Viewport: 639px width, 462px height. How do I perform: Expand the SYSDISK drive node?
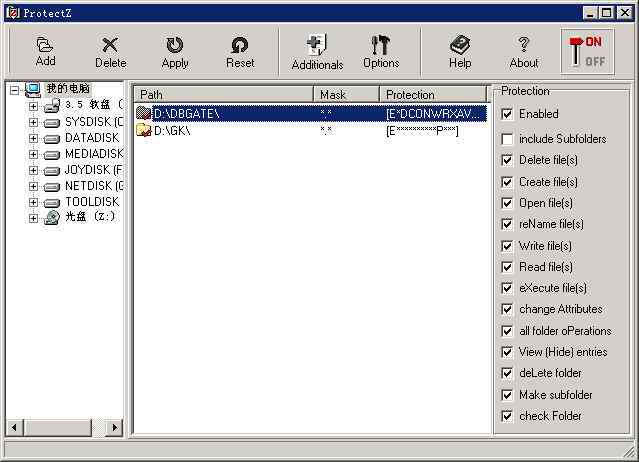click(x=33, y=122)
